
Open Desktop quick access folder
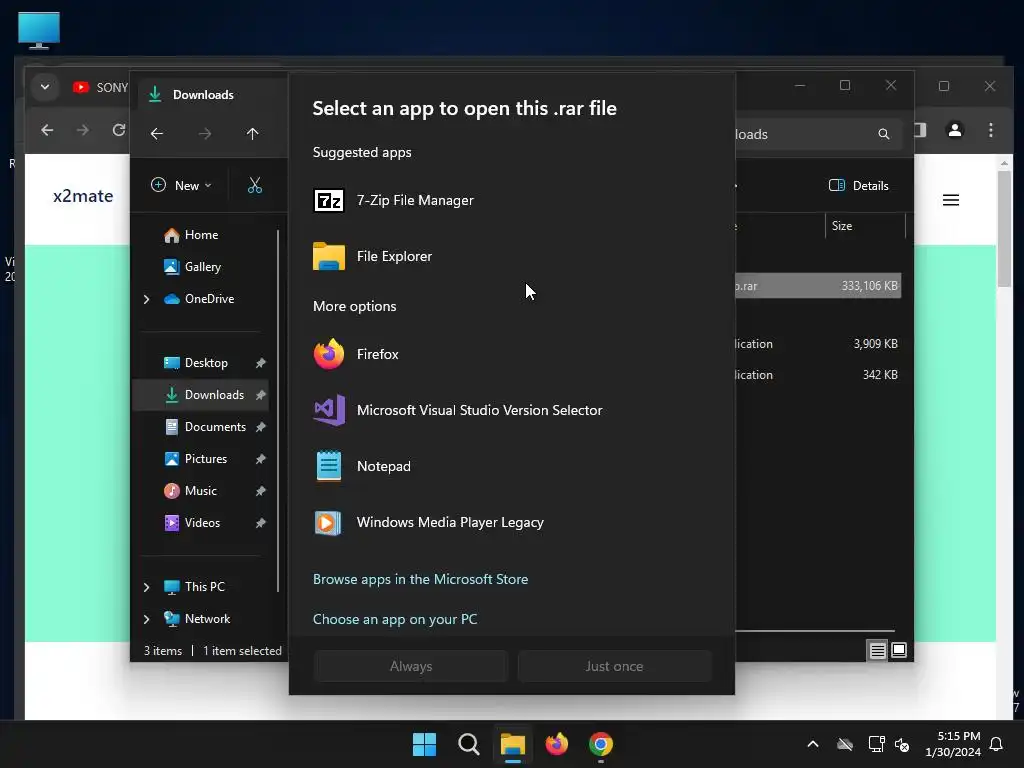[196, 363]
